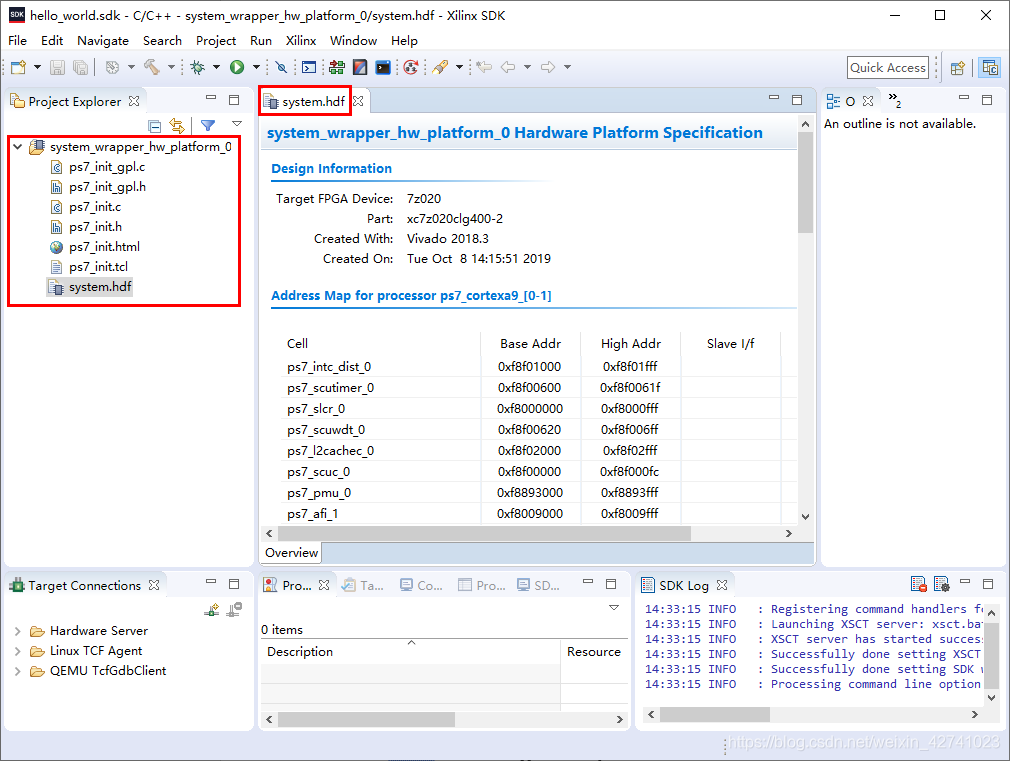The height and width of the screenshot is (761, 1010).
Task: Open the Project Explorer view menu
Action: coord(237,124)
